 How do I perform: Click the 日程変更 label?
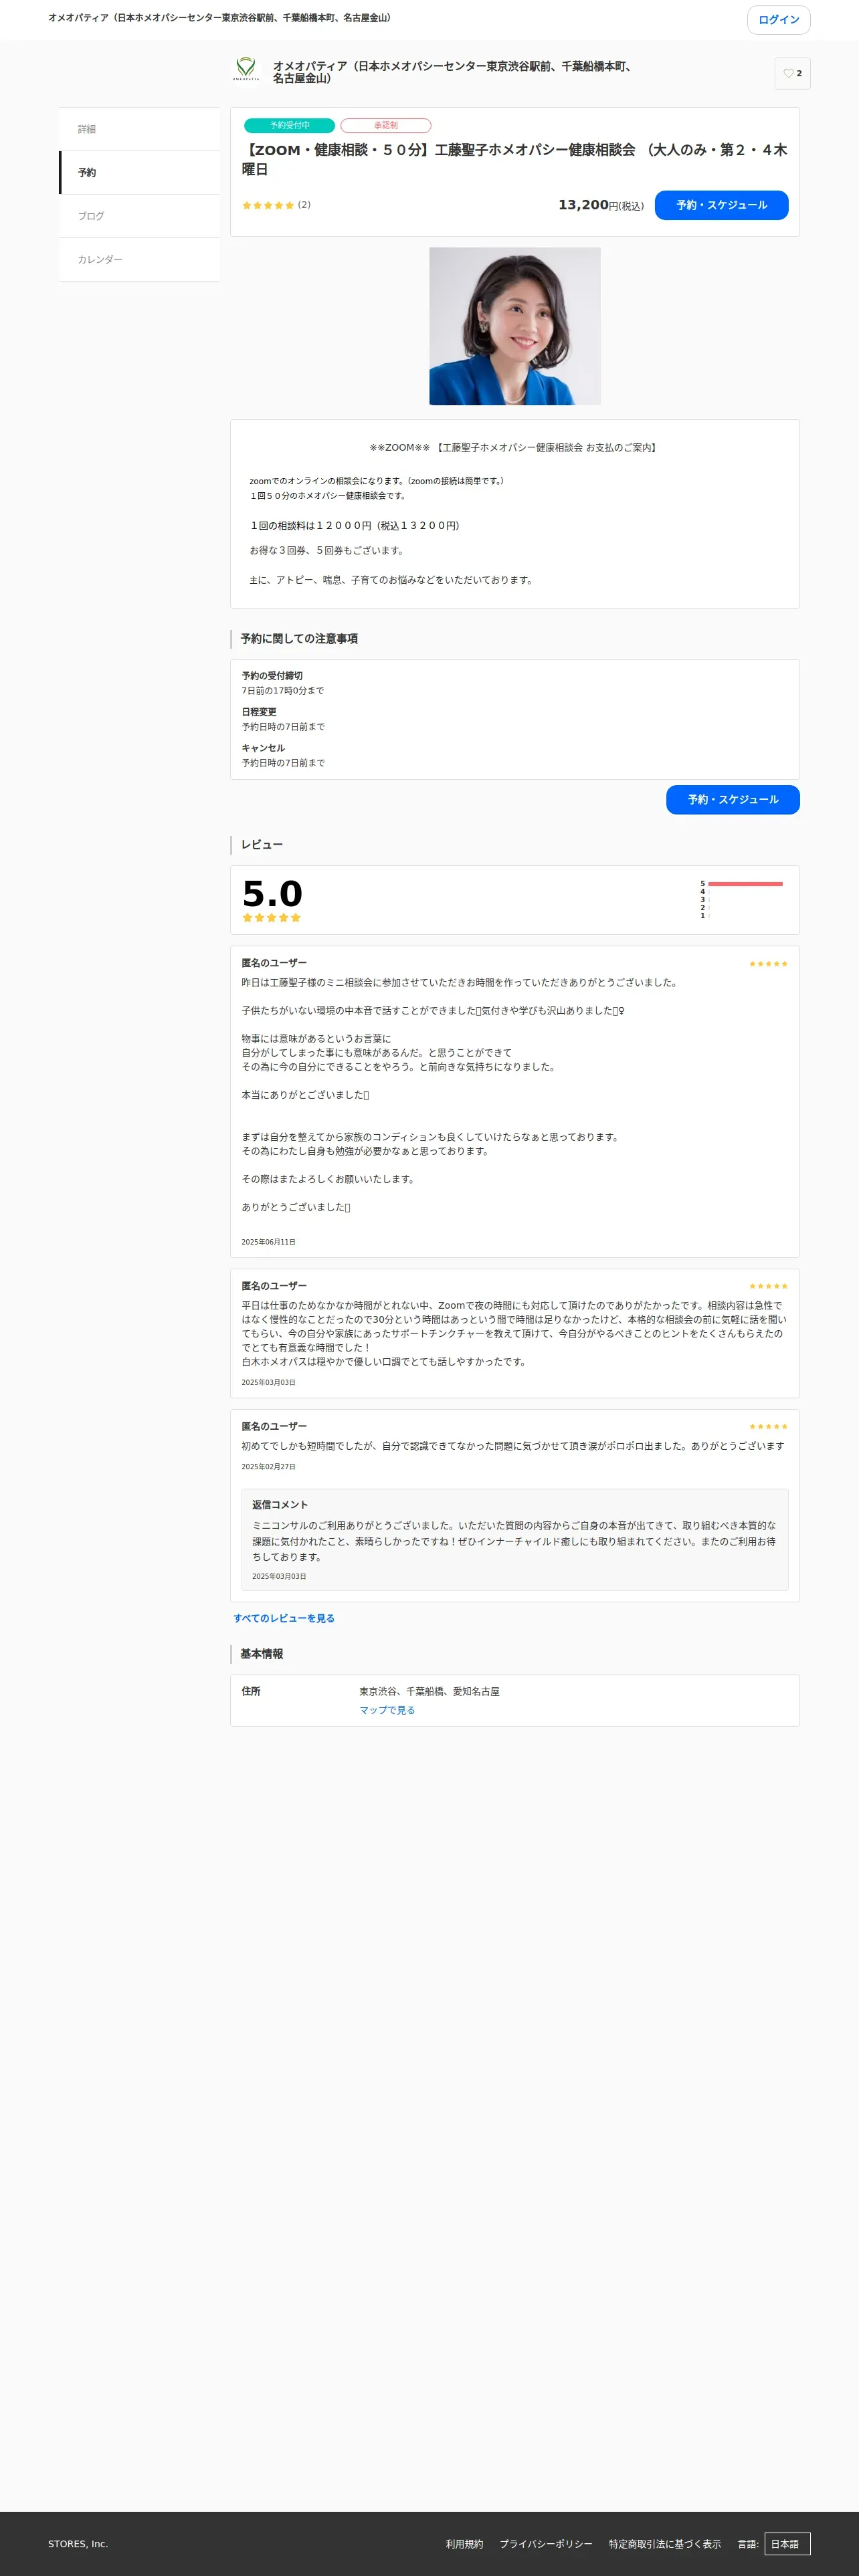coord(259,712)
